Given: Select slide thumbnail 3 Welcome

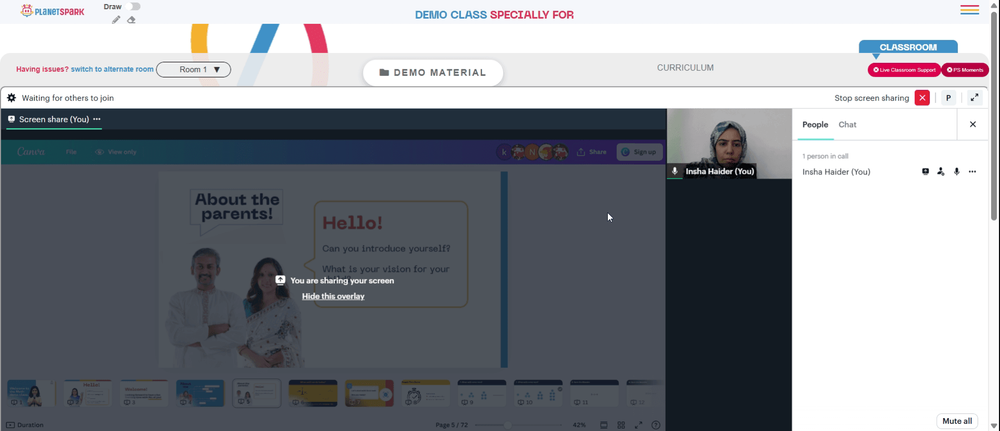Looking at the screenshot, I should [144, 393].
